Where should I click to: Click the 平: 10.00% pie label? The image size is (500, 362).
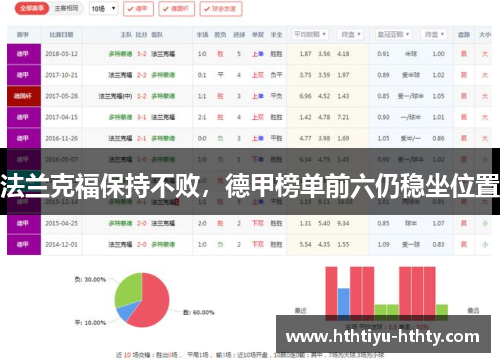click(x=90, y=323)
